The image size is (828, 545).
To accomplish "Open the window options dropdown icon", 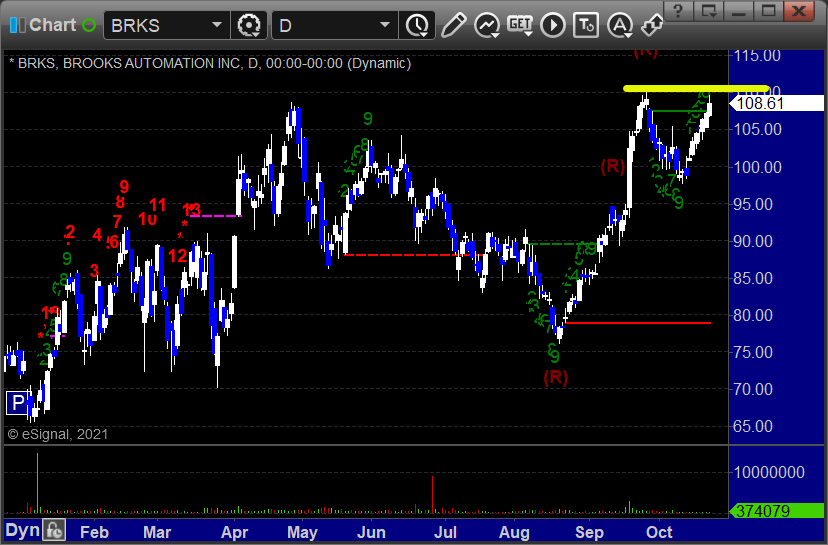I will click(x=708, y=11).
